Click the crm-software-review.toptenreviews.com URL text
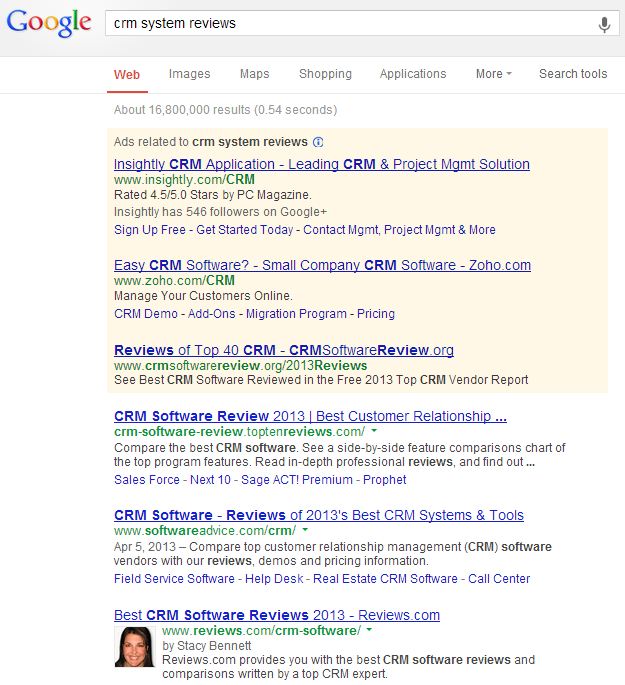This screenshot has height=685, width=625. [239, 432]
